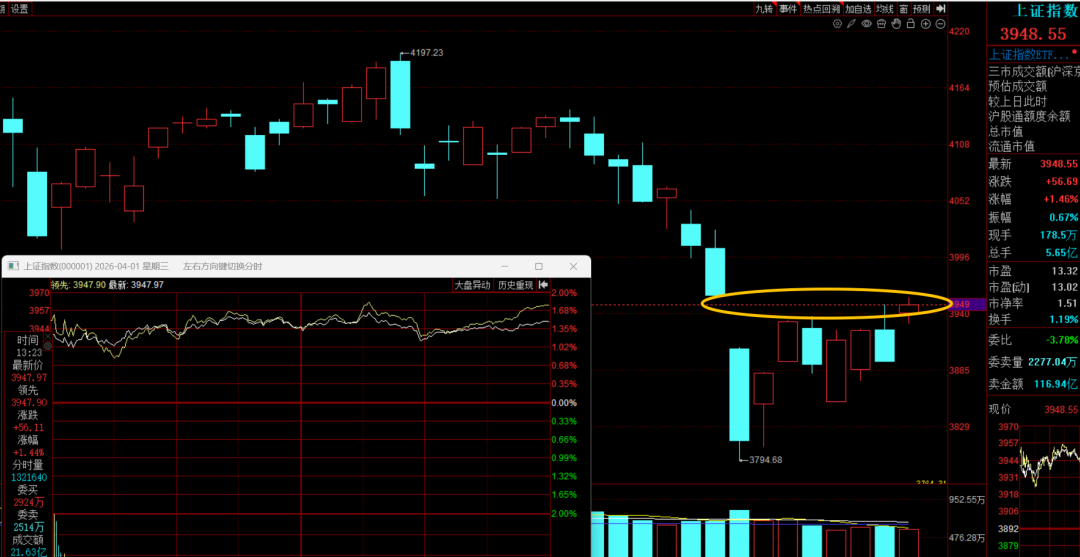Click the 最新: 3947.97 label in the popup
The width and height of the screenshot is (1080, 557).
[136, 285]
